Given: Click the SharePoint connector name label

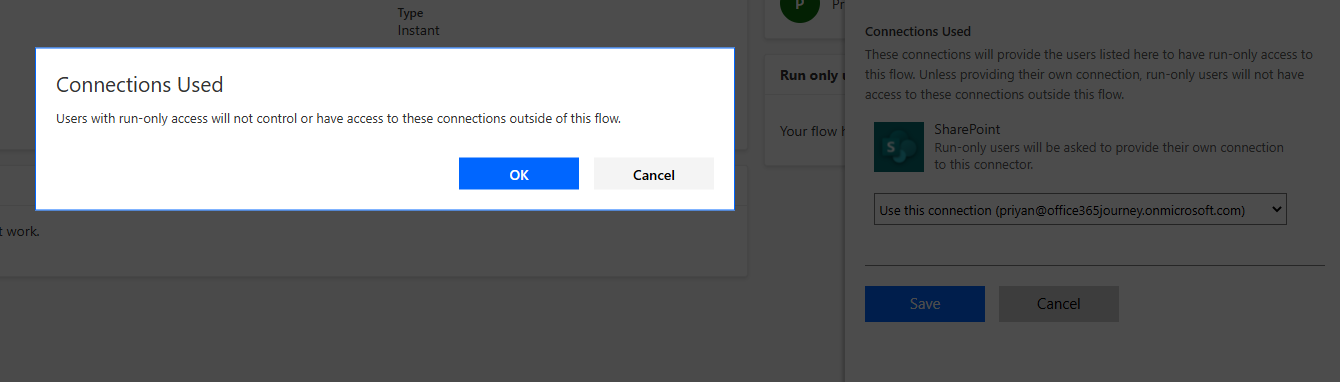Looking at the screenshot, I should pyautogui.click(x=967, y=130).
